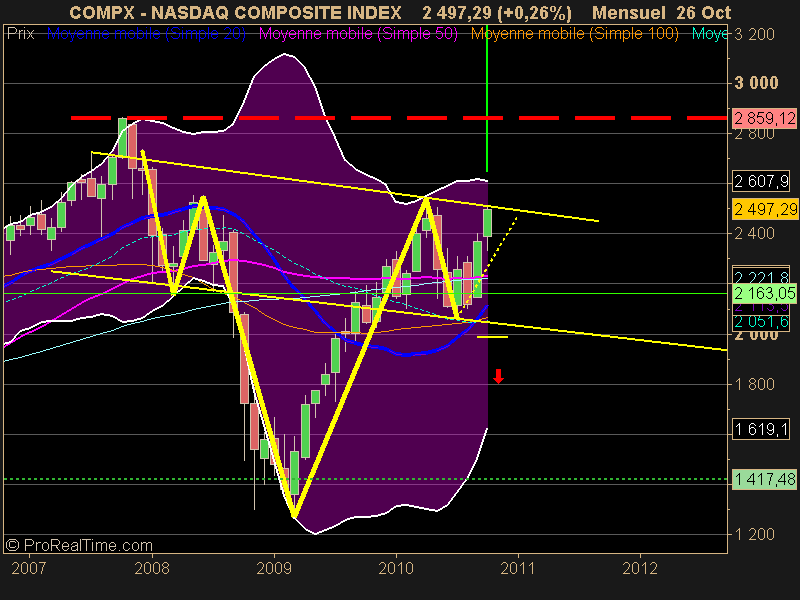Click 'Moyenne mobile (Simple 100)' legend entry

tap(574, 34)
